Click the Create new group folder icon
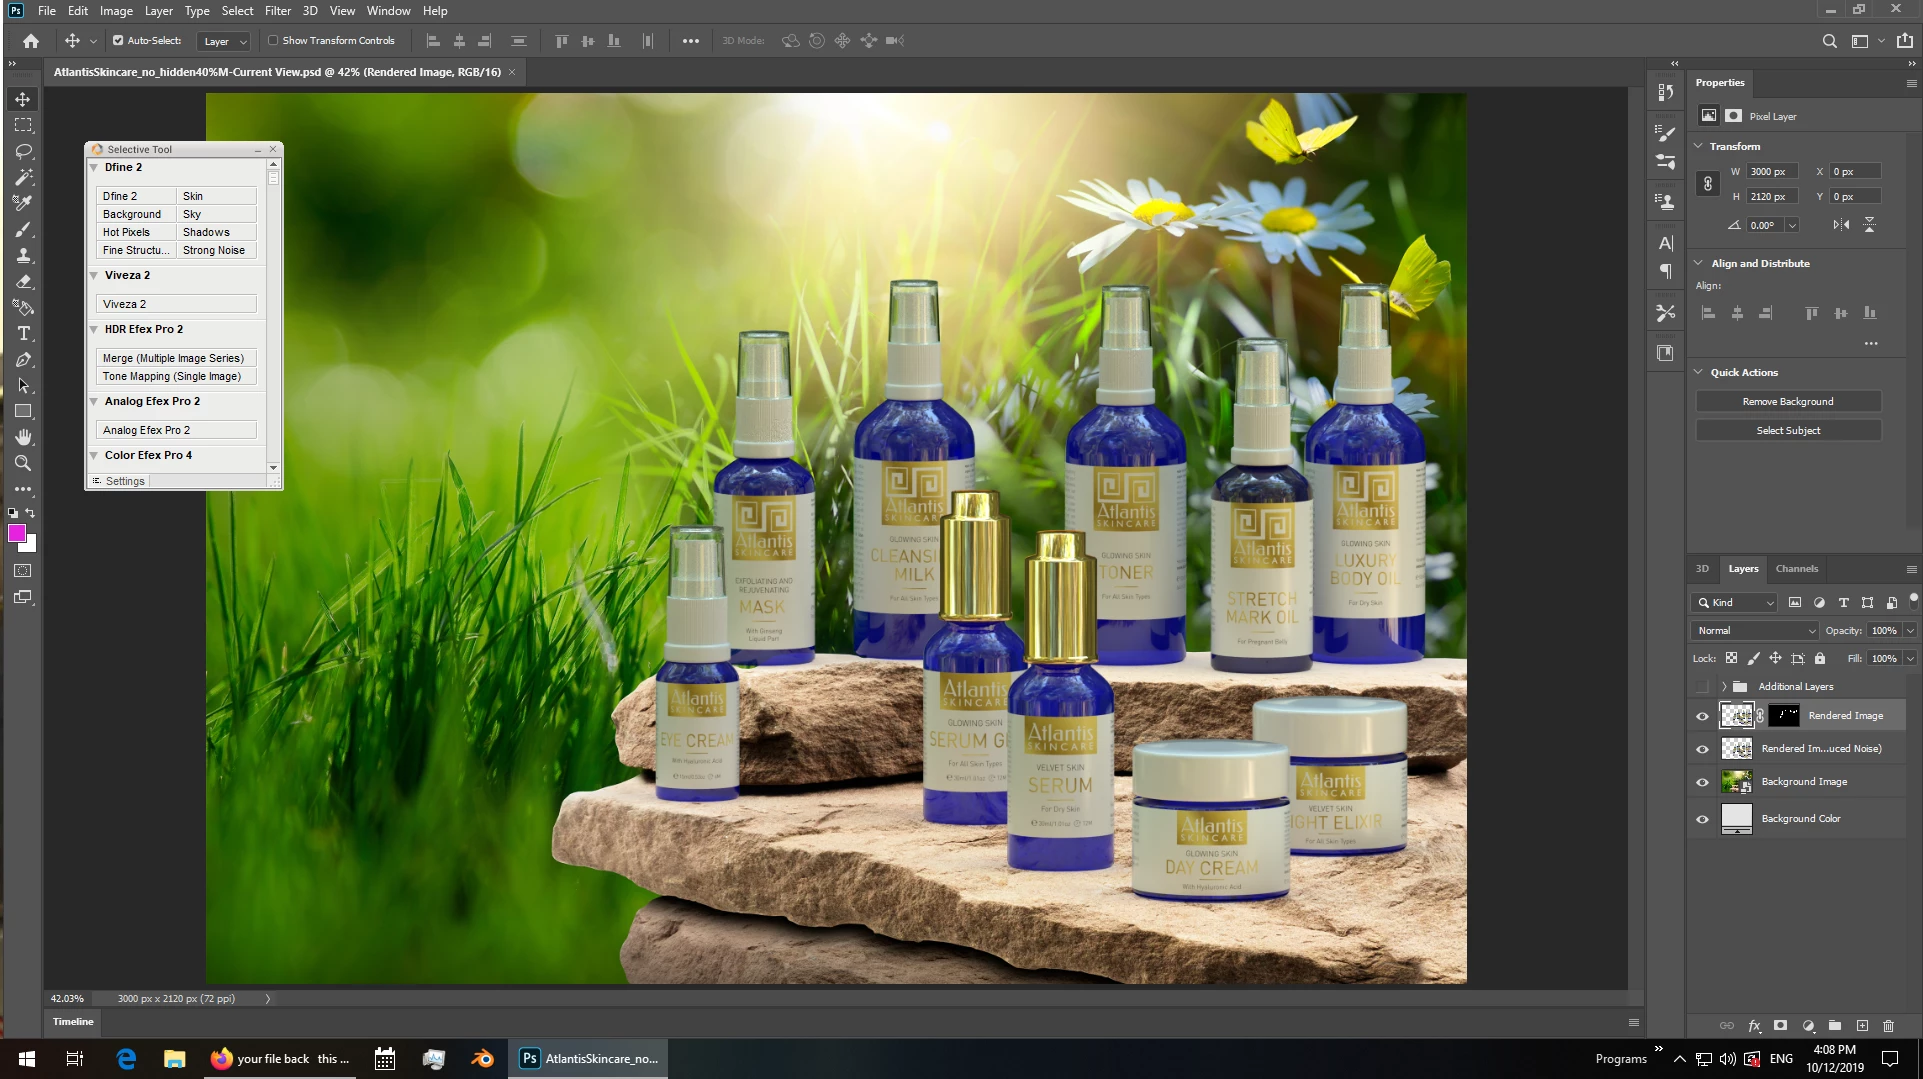The height and width of the screenshot is (1079, 1923). pyautogui.click(x=1835, y=1026)
